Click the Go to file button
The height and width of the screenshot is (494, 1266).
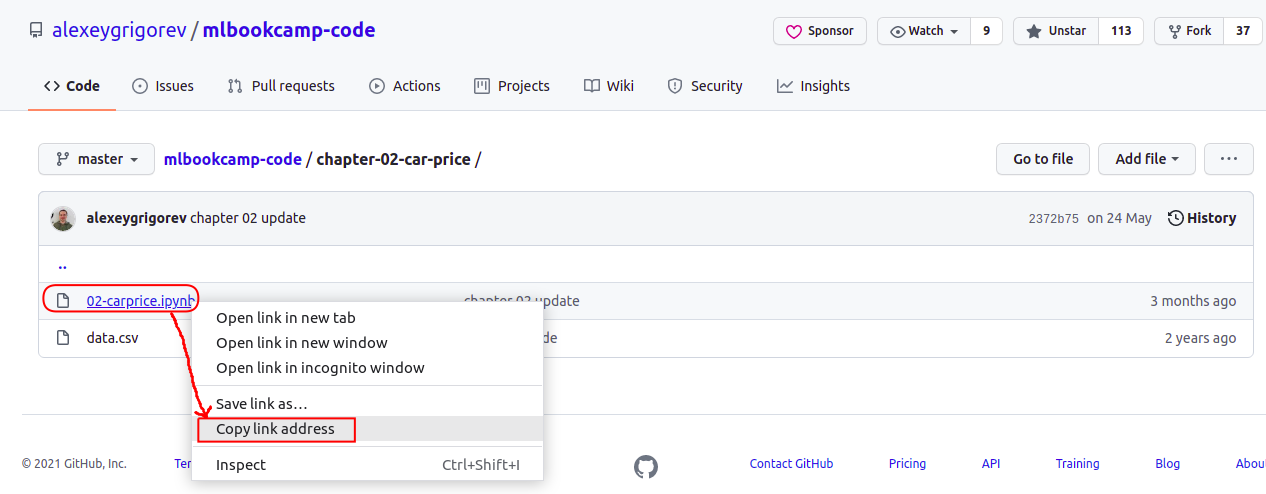(1043, 159)
